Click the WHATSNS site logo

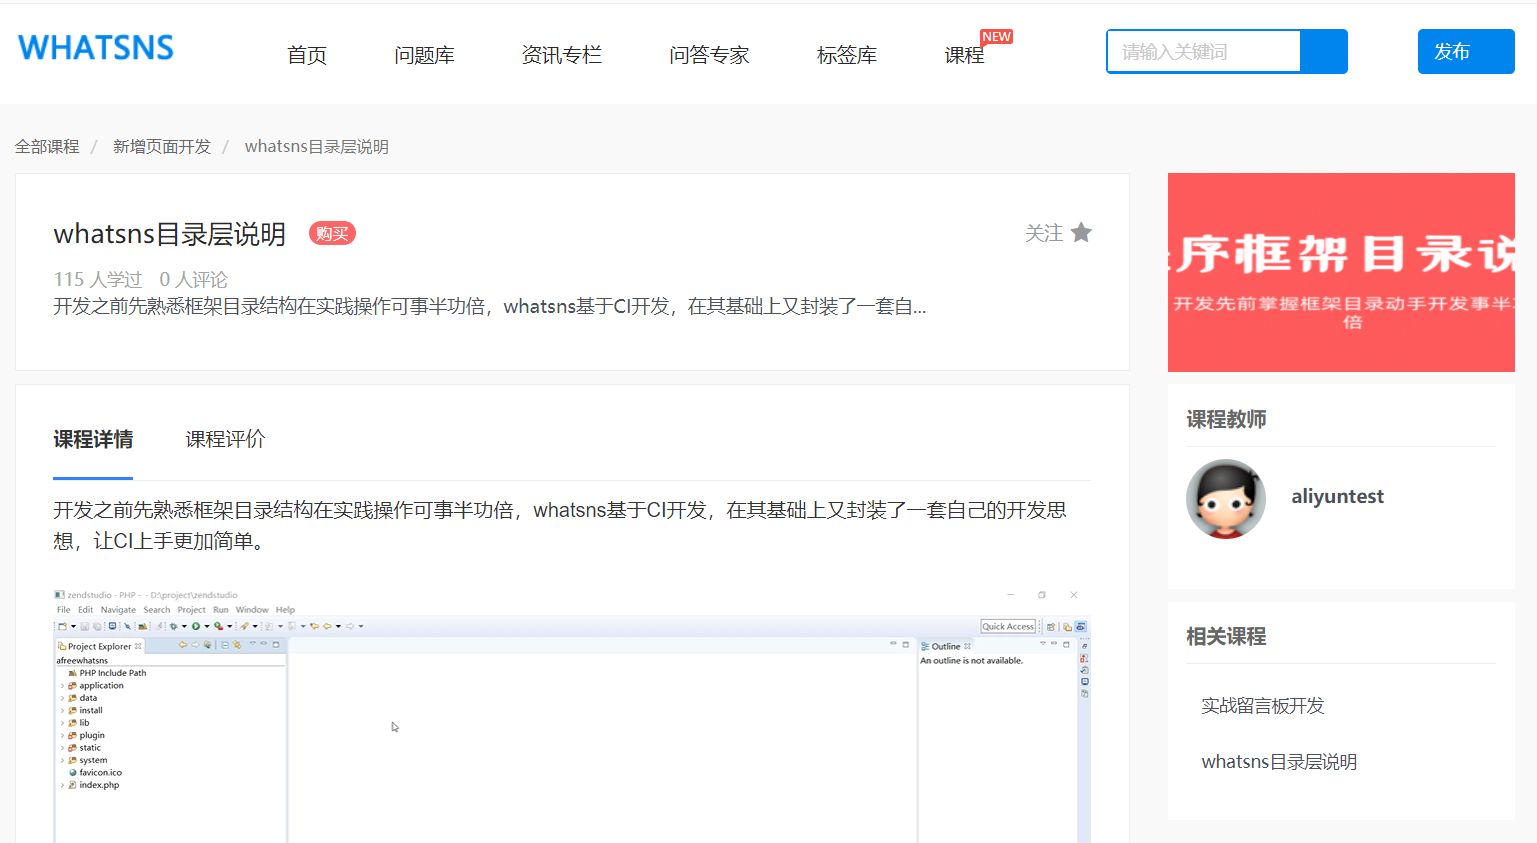click(96, 48)
